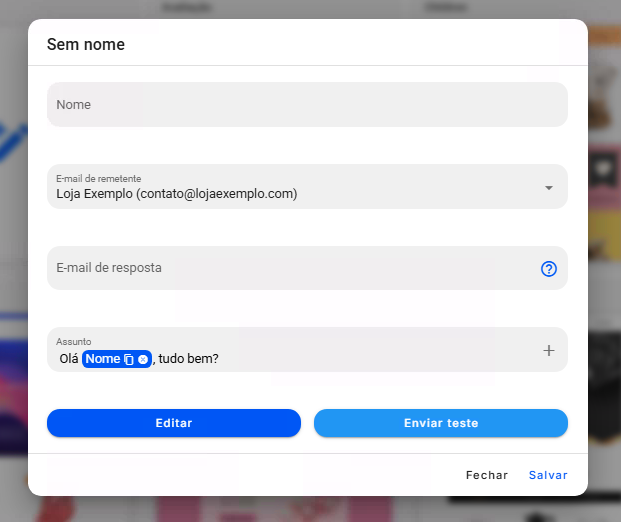The height and width of the screenshot is (522, 621).
Task: Remove the Nome tag from subject
Action: coord(143,359)
